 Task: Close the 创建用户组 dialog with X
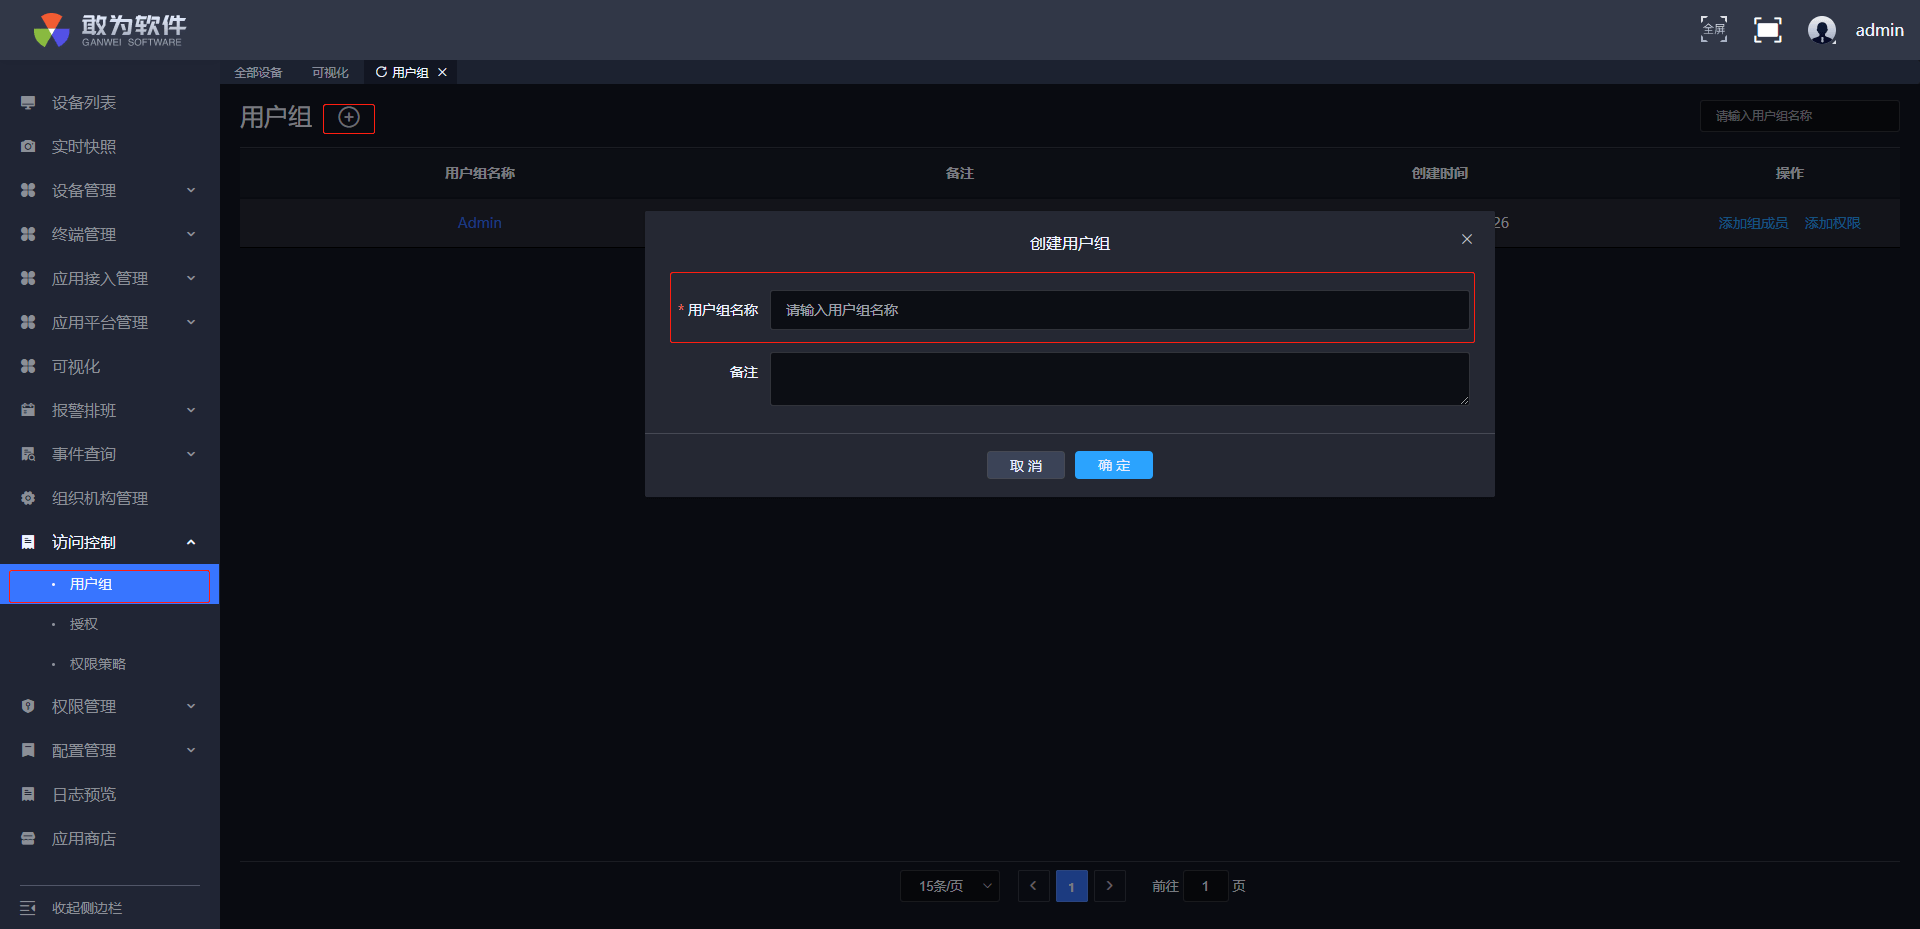[1466, 239]
